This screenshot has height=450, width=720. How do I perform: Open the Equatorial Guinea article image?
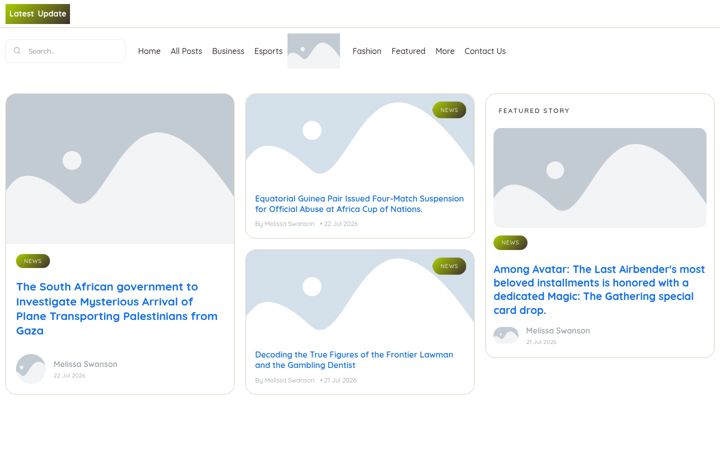pos(360,140)
